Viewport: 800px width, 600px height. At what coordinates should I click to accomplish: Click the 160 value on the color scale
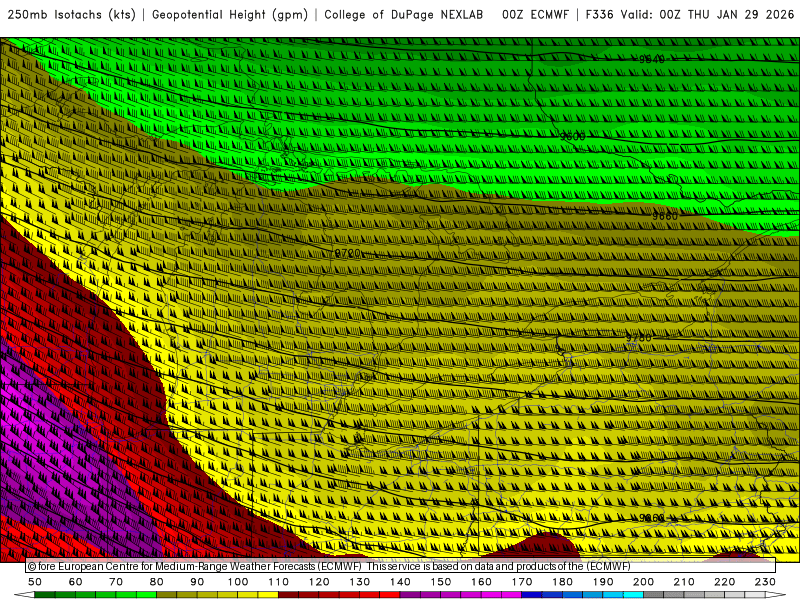[481, 582]
